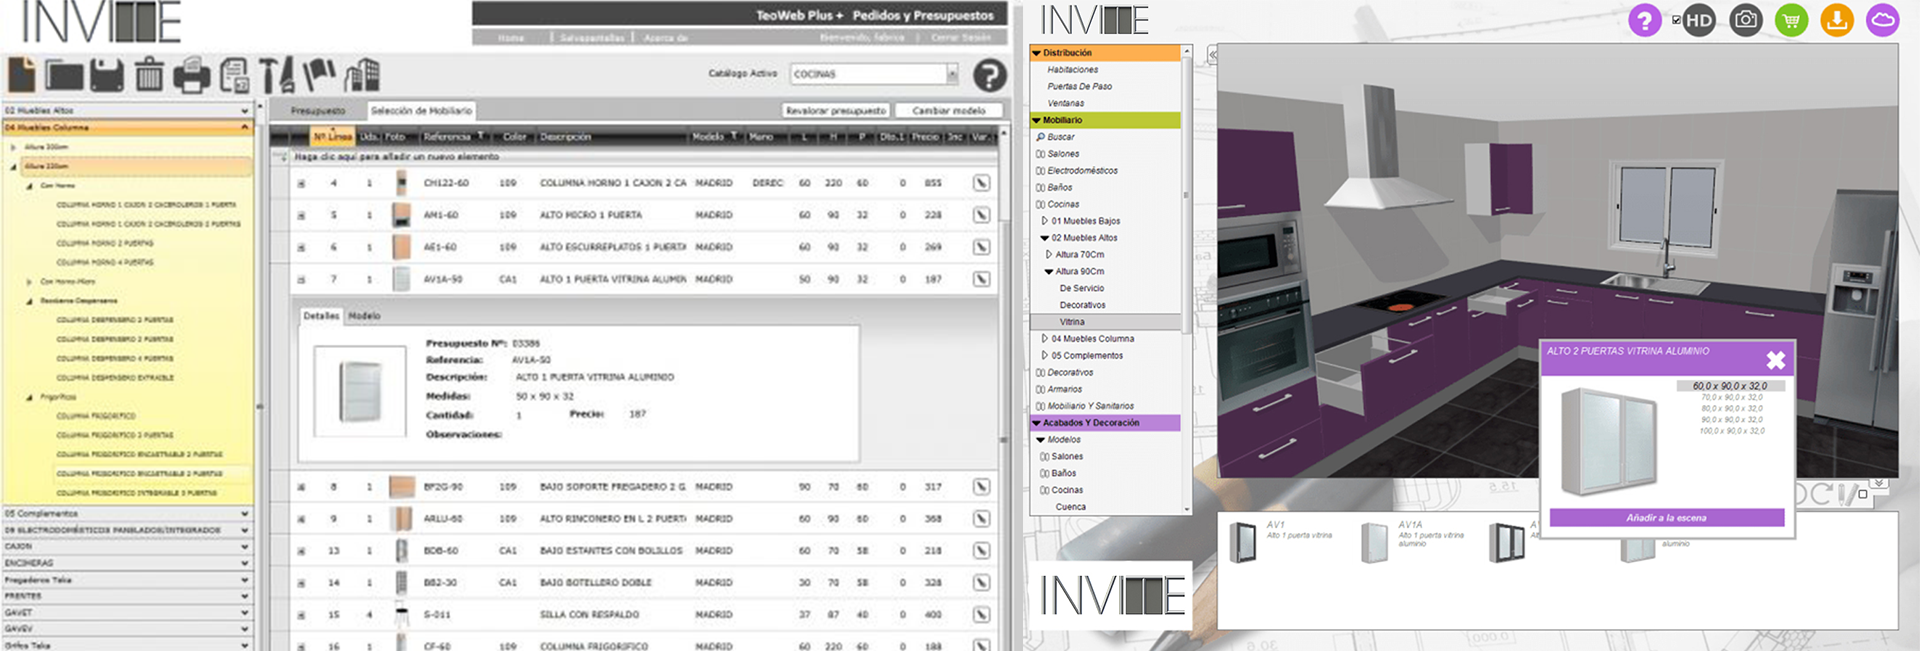This screenshot has width=1920, height=651.
Task: Click the new document icon
Action: (22, 75)
